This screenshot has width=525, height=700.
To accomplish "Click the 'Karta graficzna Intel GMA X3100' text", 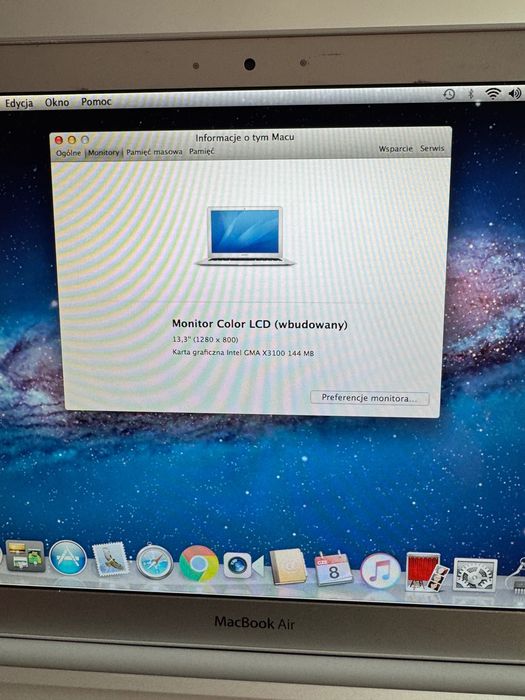I will [229, 352].
